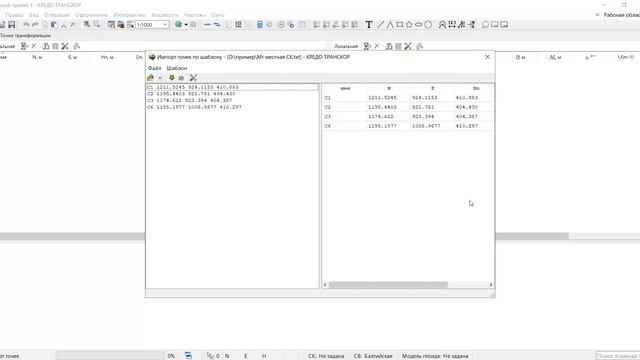Screen dimensions: 640x360
Task: Click table cell 404.430 in C2 row
Action: coord(473,107)
